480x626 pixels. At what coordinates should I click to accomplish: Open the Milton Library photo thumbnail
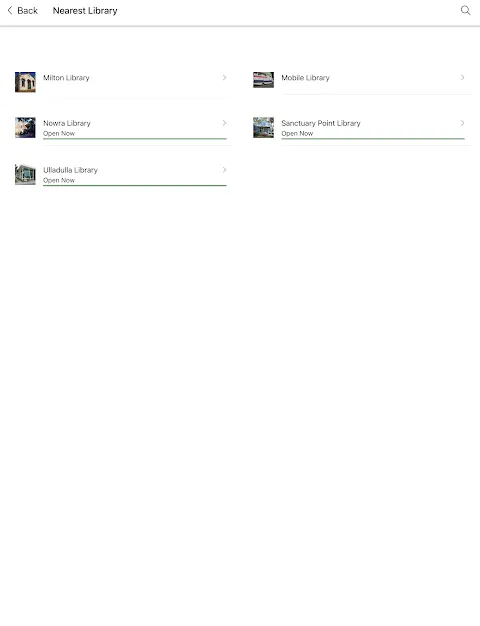click(25, 82)
